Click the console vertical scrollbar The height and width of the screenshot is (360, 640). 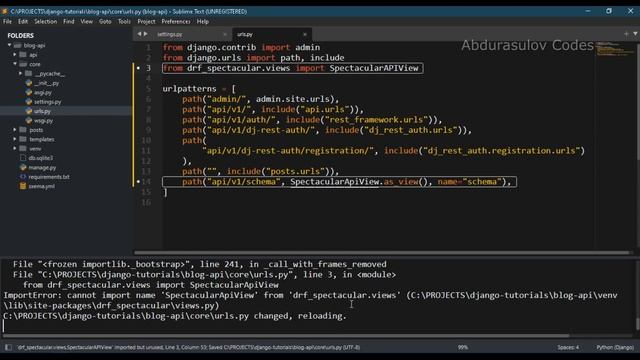pos(637,324)
